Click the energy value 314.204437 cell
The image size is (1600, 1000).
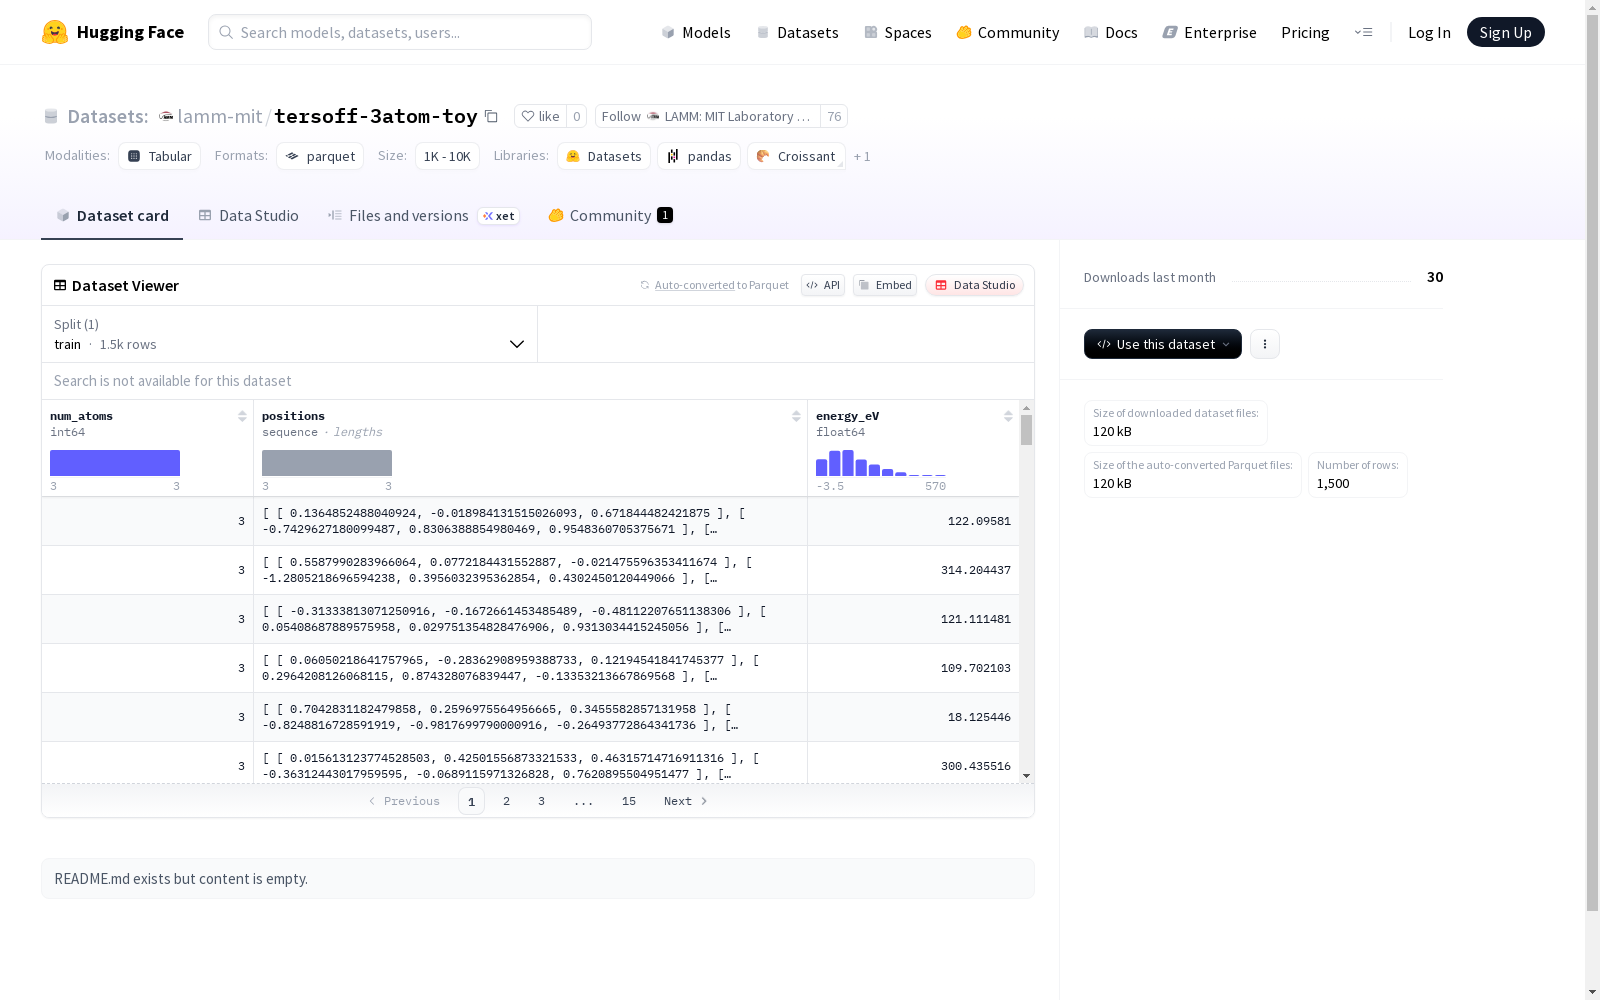(913, 570)
